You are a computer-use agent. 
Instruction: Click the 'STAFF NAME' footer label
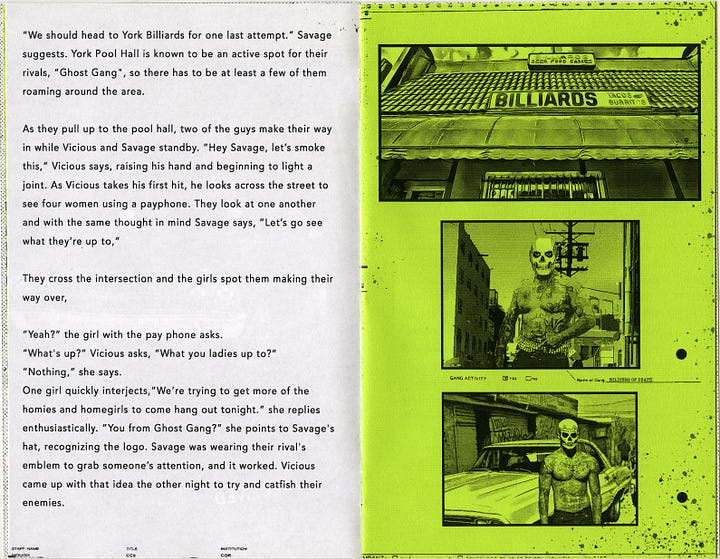coord(25,548)
